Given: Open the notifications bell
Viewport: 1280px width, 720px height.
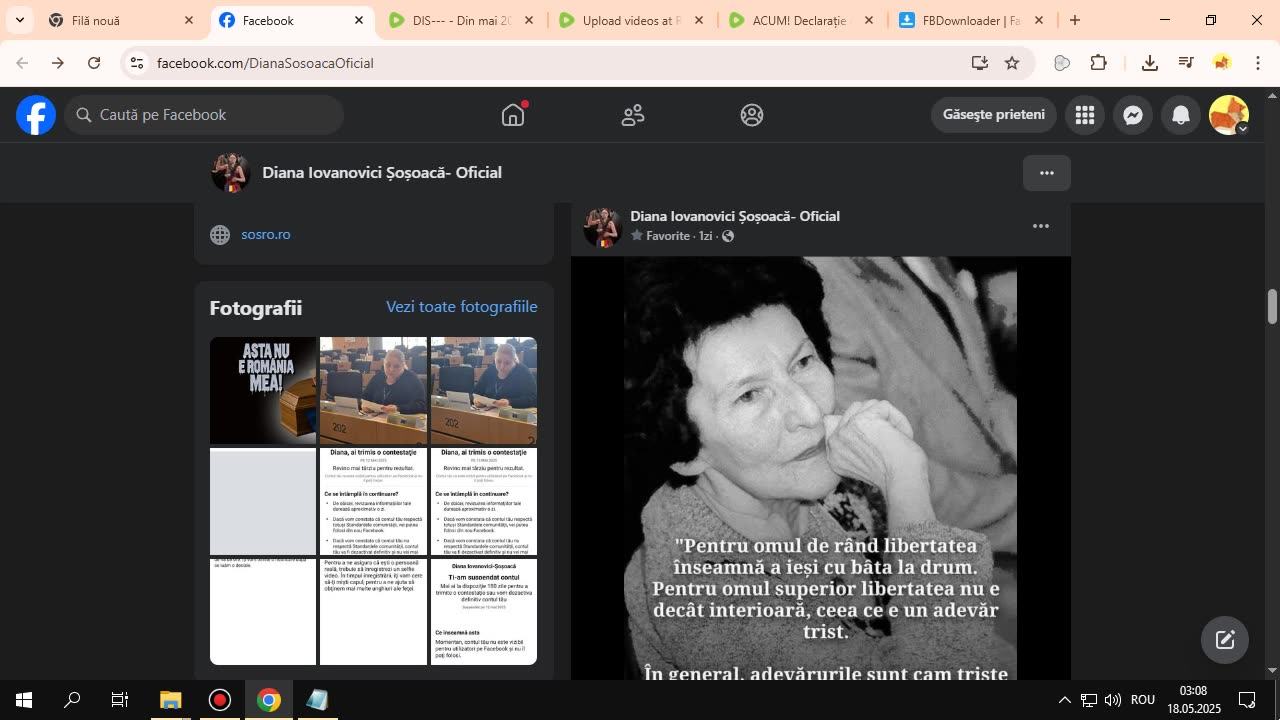Looking at the screenshot, I should [1181, 115].
